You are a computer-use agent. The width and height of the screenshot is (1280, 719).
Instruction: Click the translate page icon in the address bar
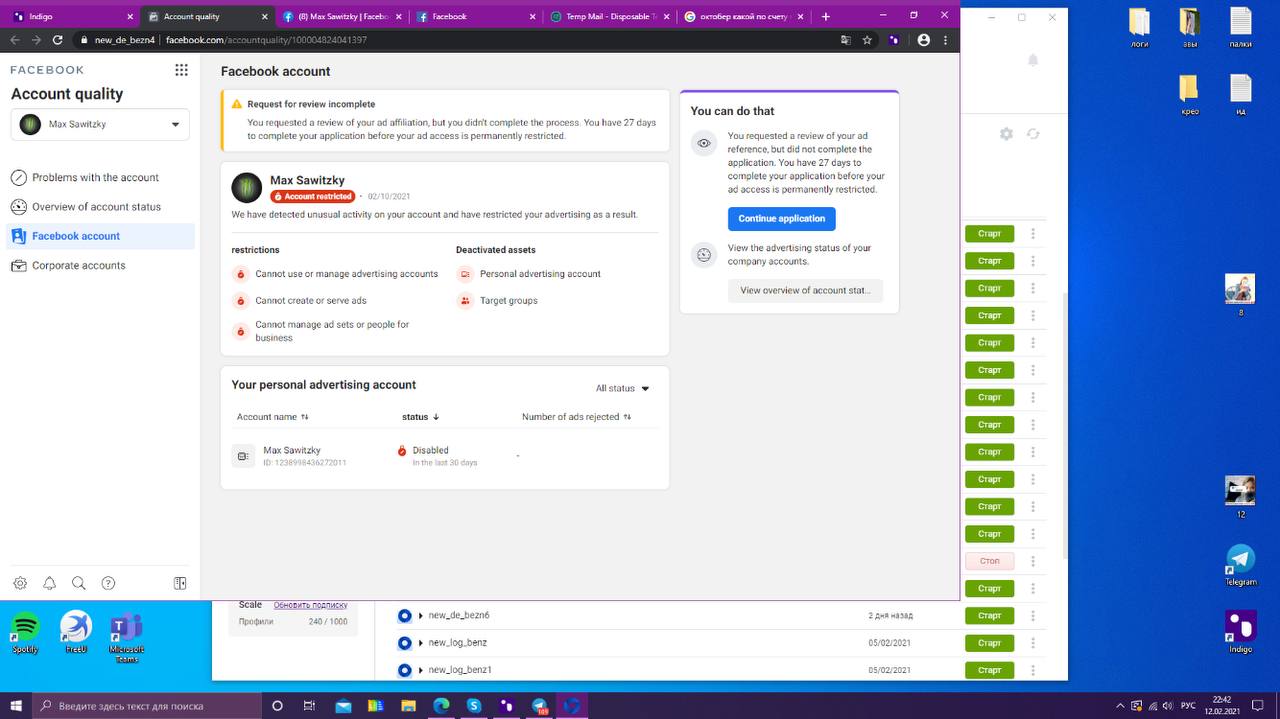click(846, 40)
